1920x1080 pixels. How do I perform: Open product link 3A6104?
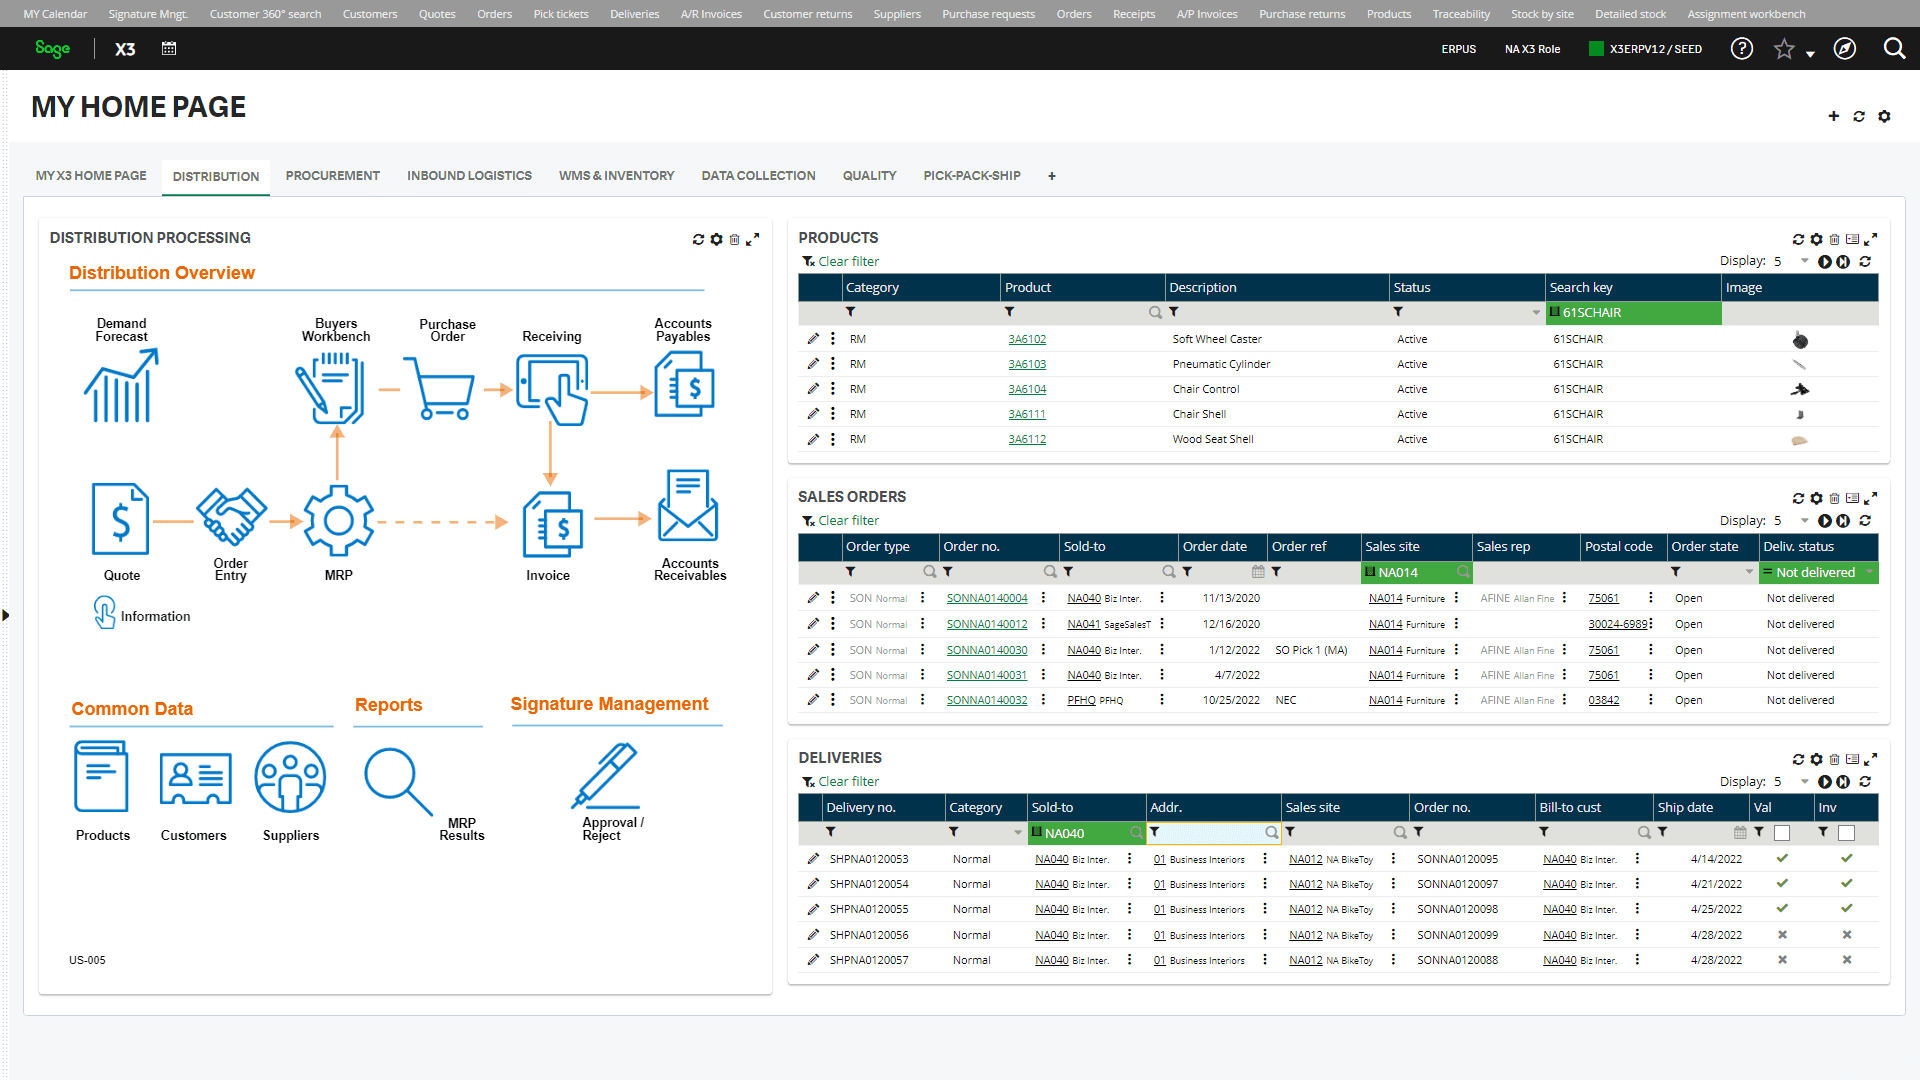(1027, 389)
